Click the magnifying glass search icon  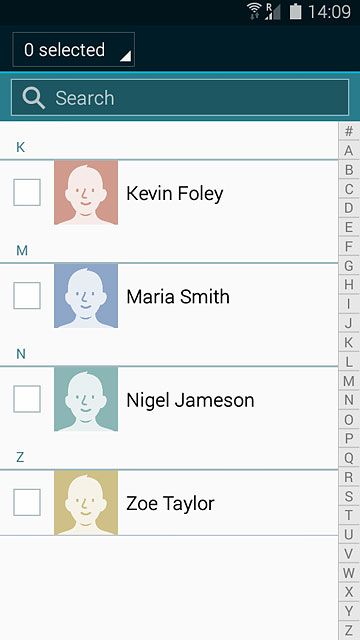(x=33, y=98)
